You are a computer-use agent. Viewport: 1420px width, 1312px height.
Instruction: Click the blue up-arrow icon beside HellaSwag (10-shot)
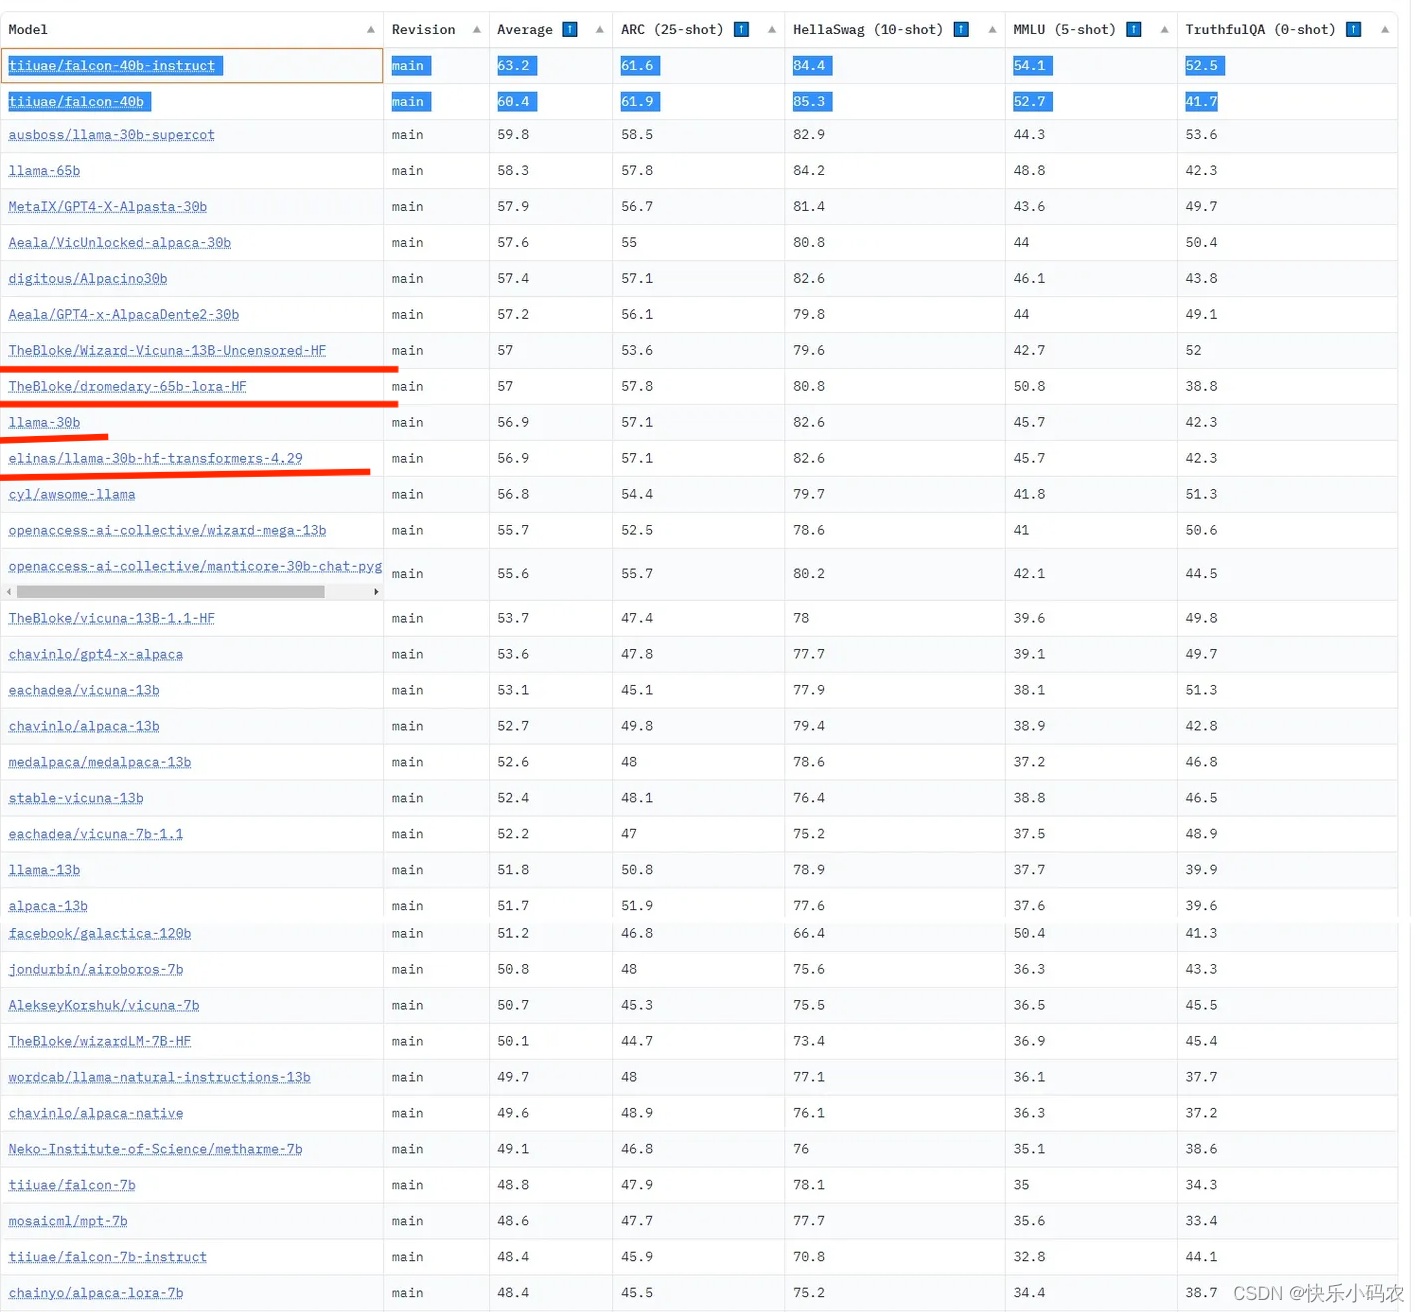961,30
